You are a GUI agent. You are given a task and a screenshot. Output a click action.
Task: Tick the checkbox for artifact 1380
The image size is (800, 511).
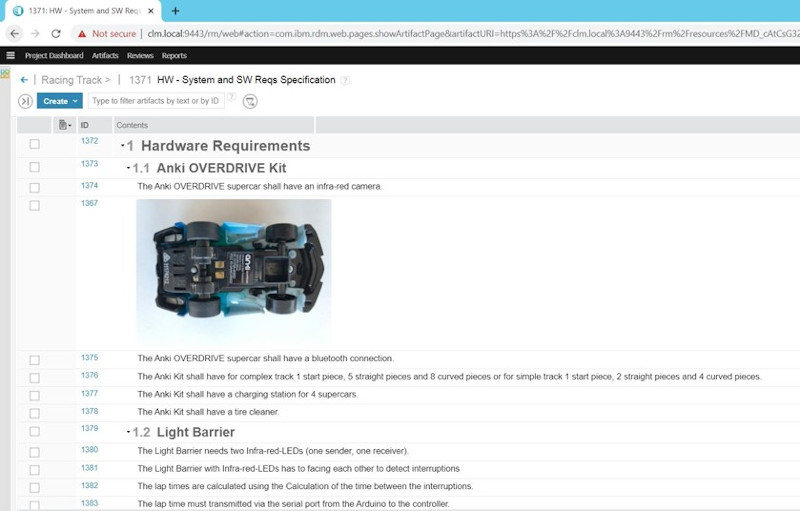(x=35, y=452)
